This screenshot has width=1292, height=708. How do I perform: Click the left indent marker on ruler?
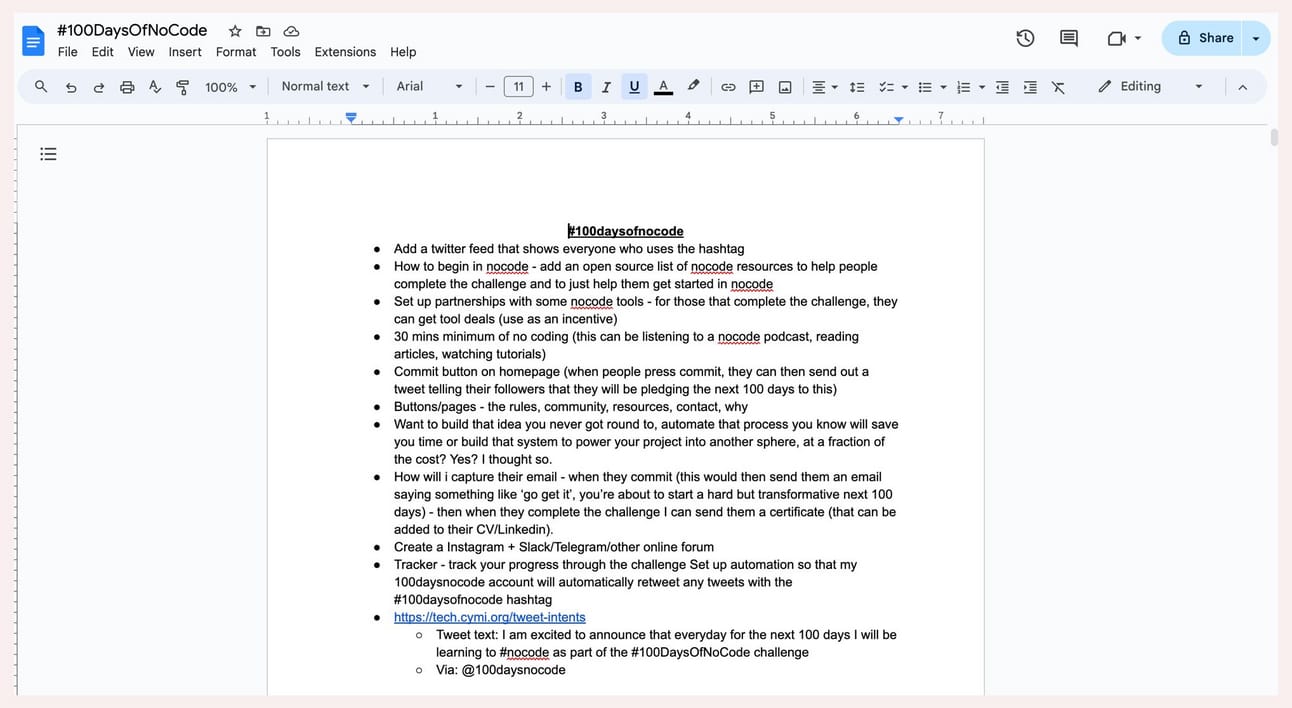click(351, 118)
